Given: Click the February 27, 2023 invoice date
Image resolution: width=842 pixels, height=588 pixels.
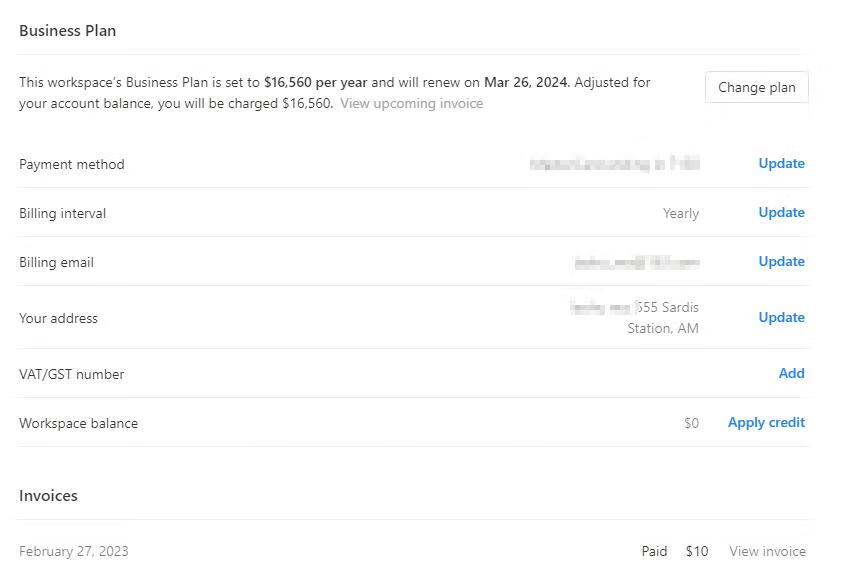Looking at the screenshot, I should point(74,551).
